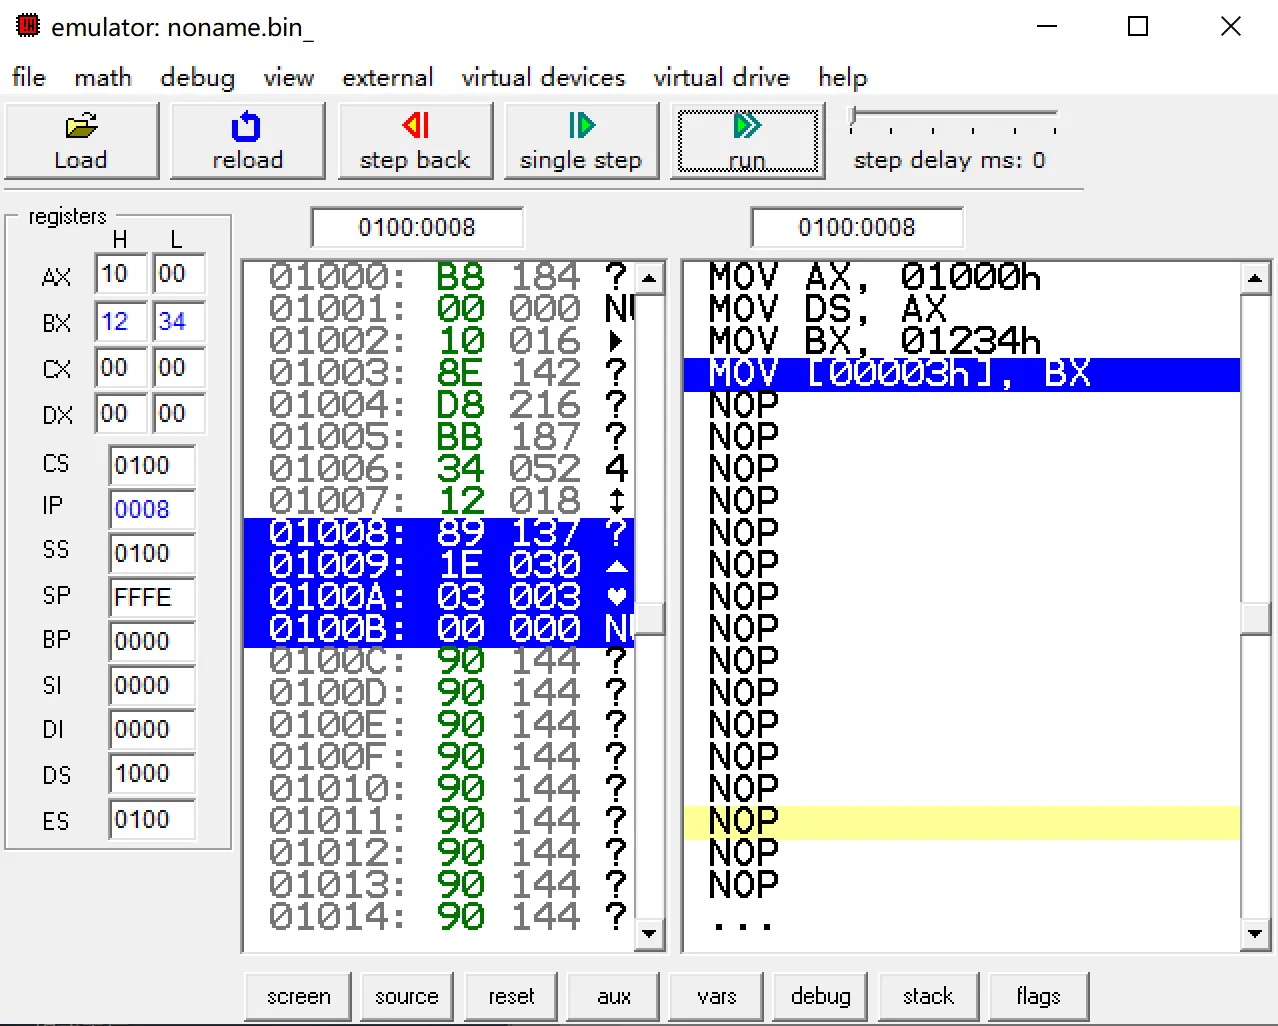This screenshot has height=1026, width=1278.
Task: Click the BX high byte field
Action: point(121,322)
